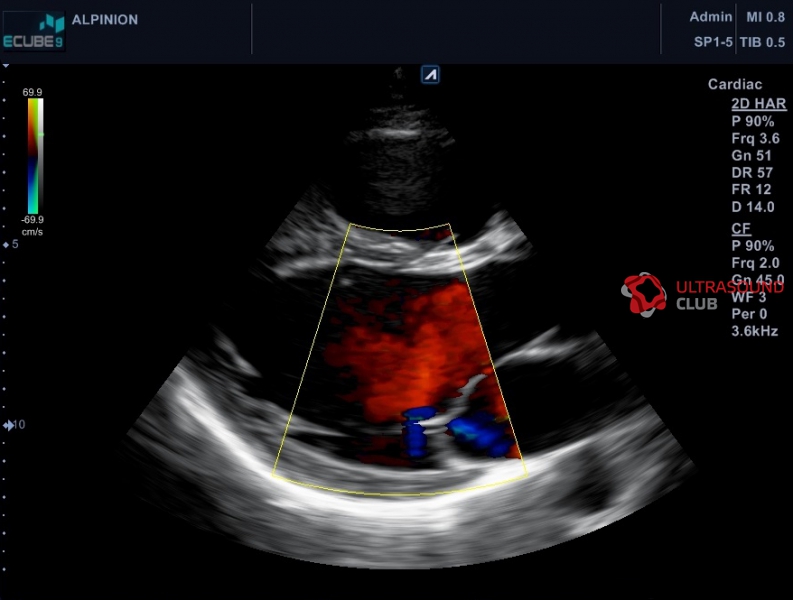Viewport: 793px width, 600px height.
Task: Click the SP1-5 probe label
Action: click(x=713, y=42)
